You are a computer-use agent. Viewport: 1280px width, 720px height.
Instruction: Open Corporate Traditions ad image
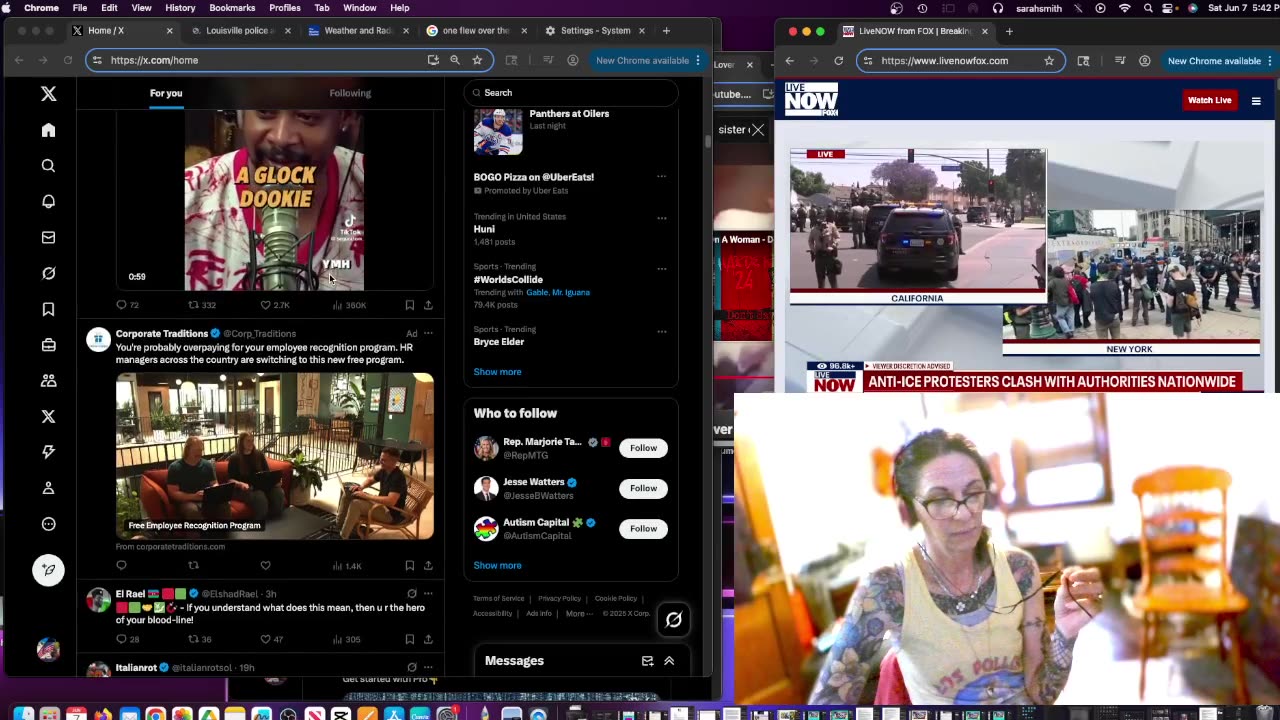point(275,457)
